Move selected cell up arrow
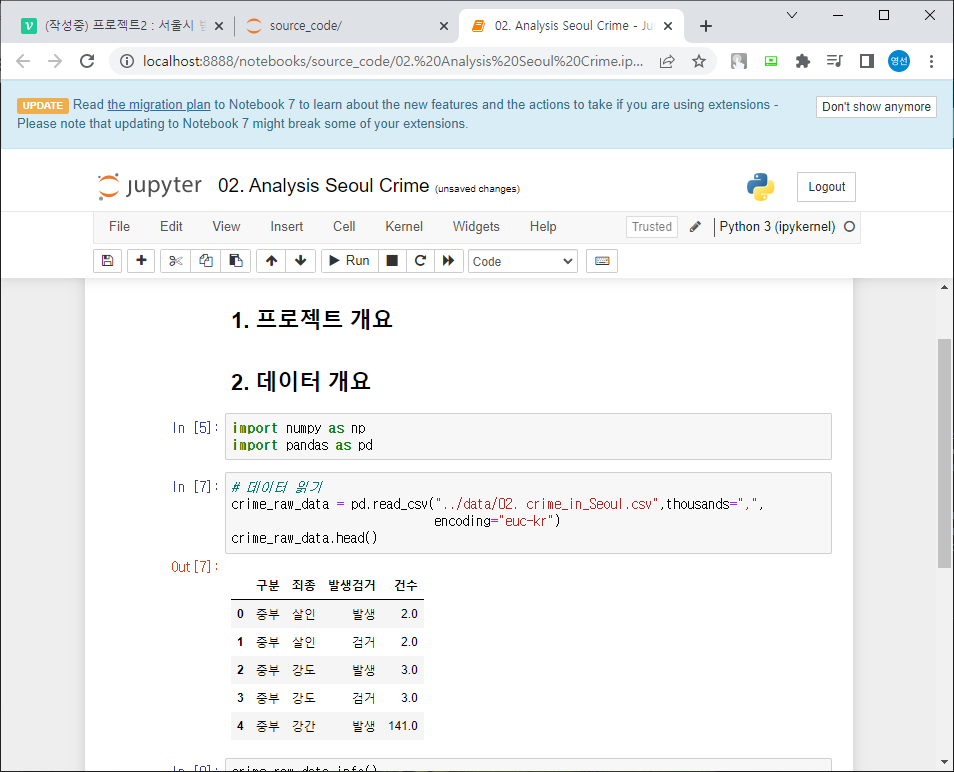 [x=271, y=261]
